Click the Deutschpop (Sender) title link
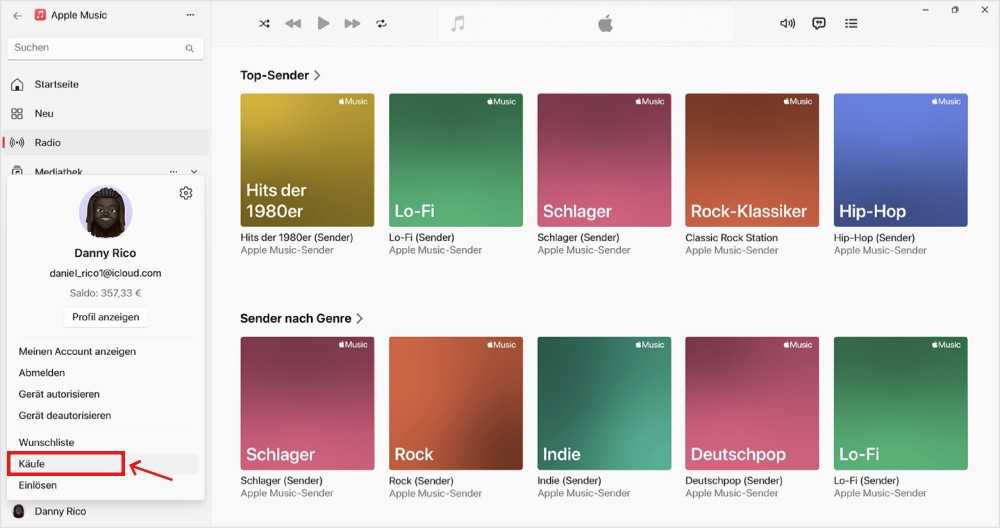1000x528 pixels. [x=733, y=481]
